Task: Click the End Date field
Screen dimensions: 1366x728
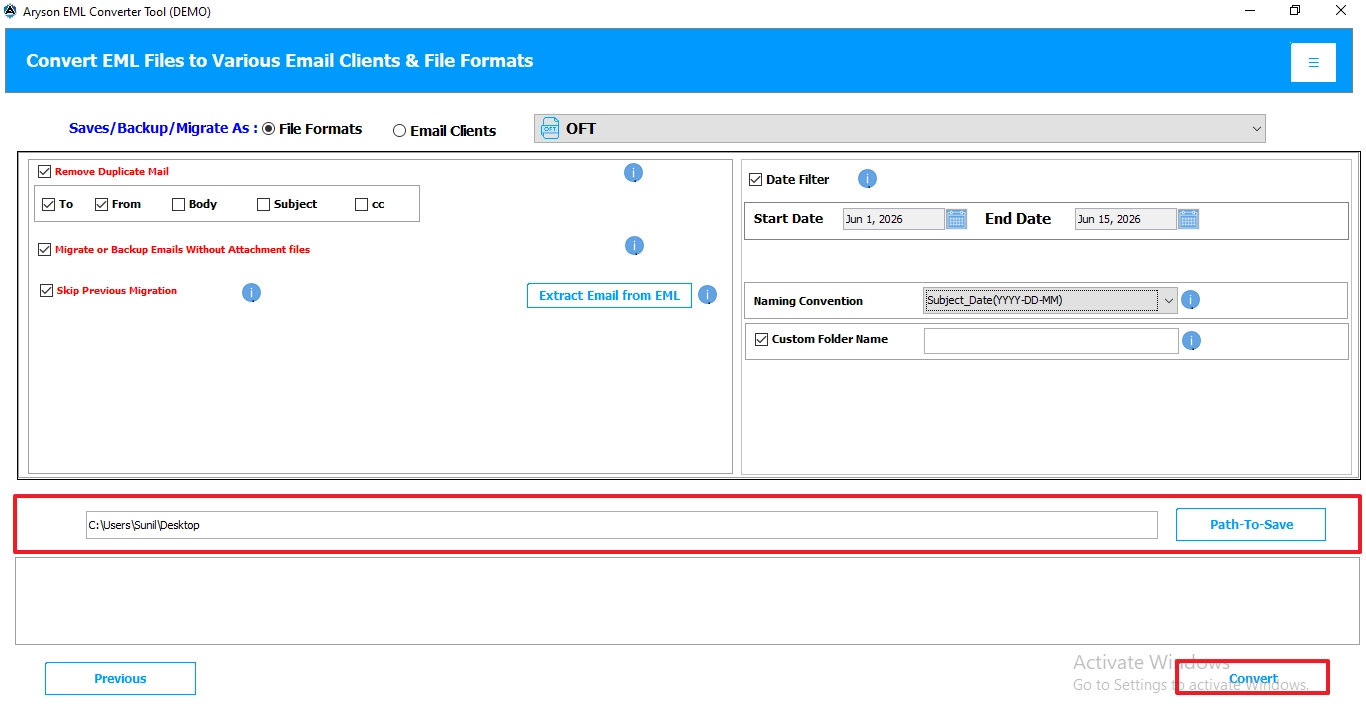Action: tap(1125, 219)
